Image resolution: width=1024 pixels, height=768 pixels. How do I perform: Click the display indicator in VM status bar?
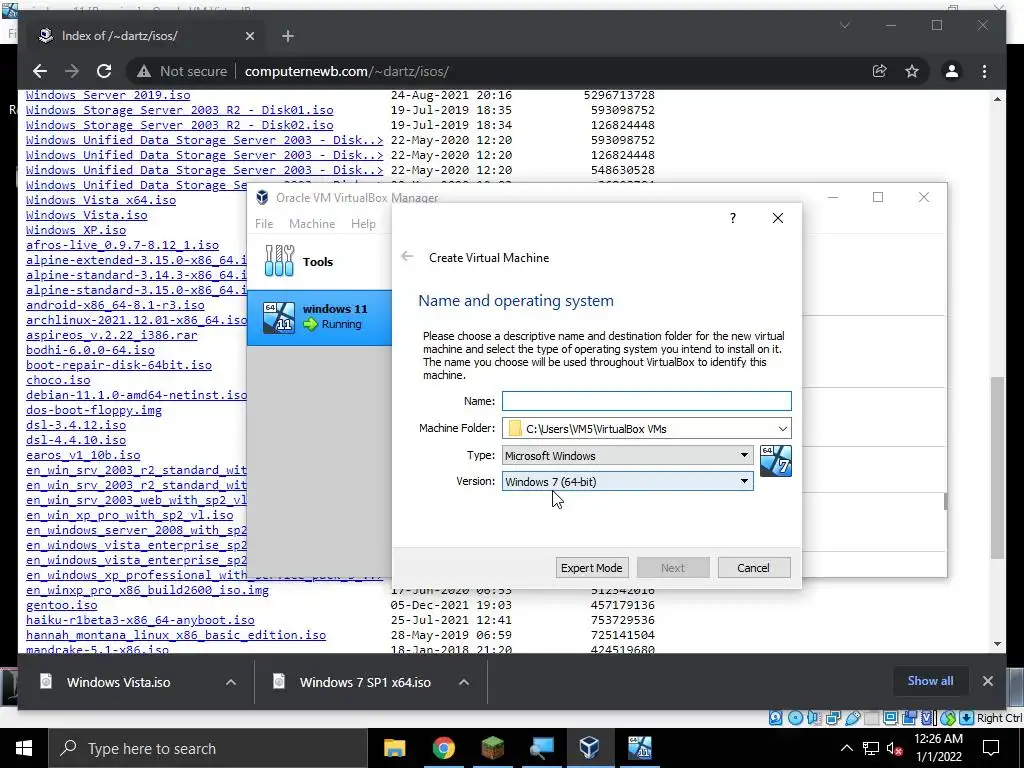(890, 718)
